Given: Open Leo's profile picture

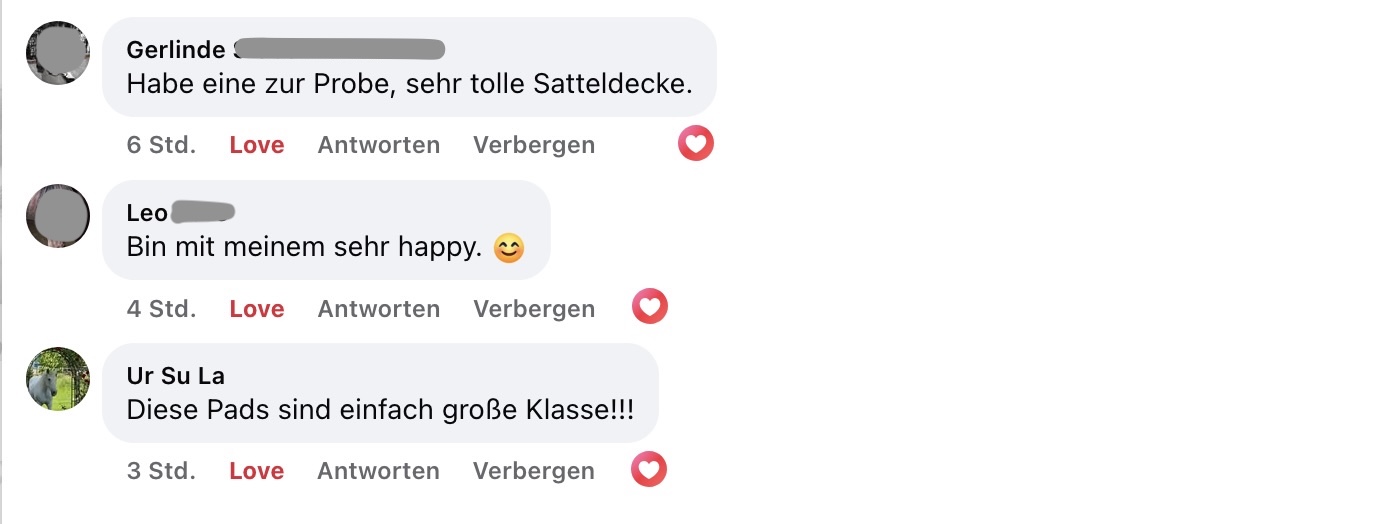Looking at the screenshot, I should point(58,216).
